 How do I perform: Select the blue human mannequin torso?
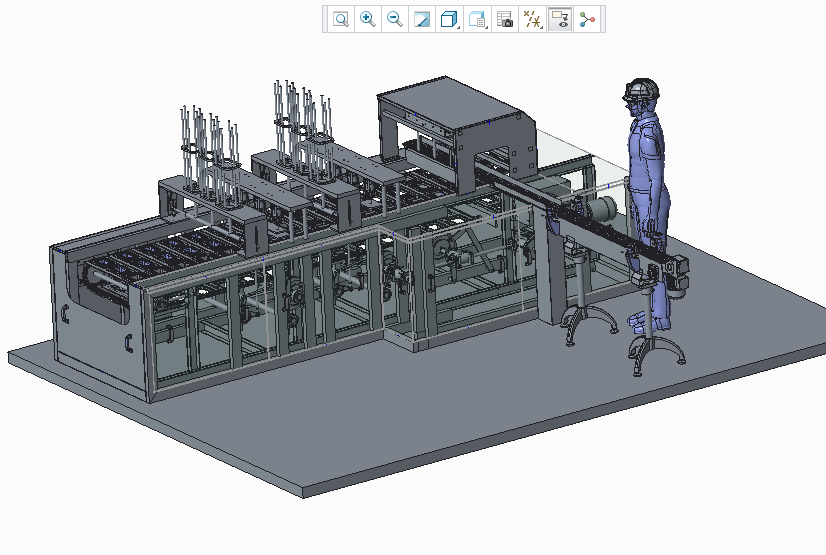point(645,150)
